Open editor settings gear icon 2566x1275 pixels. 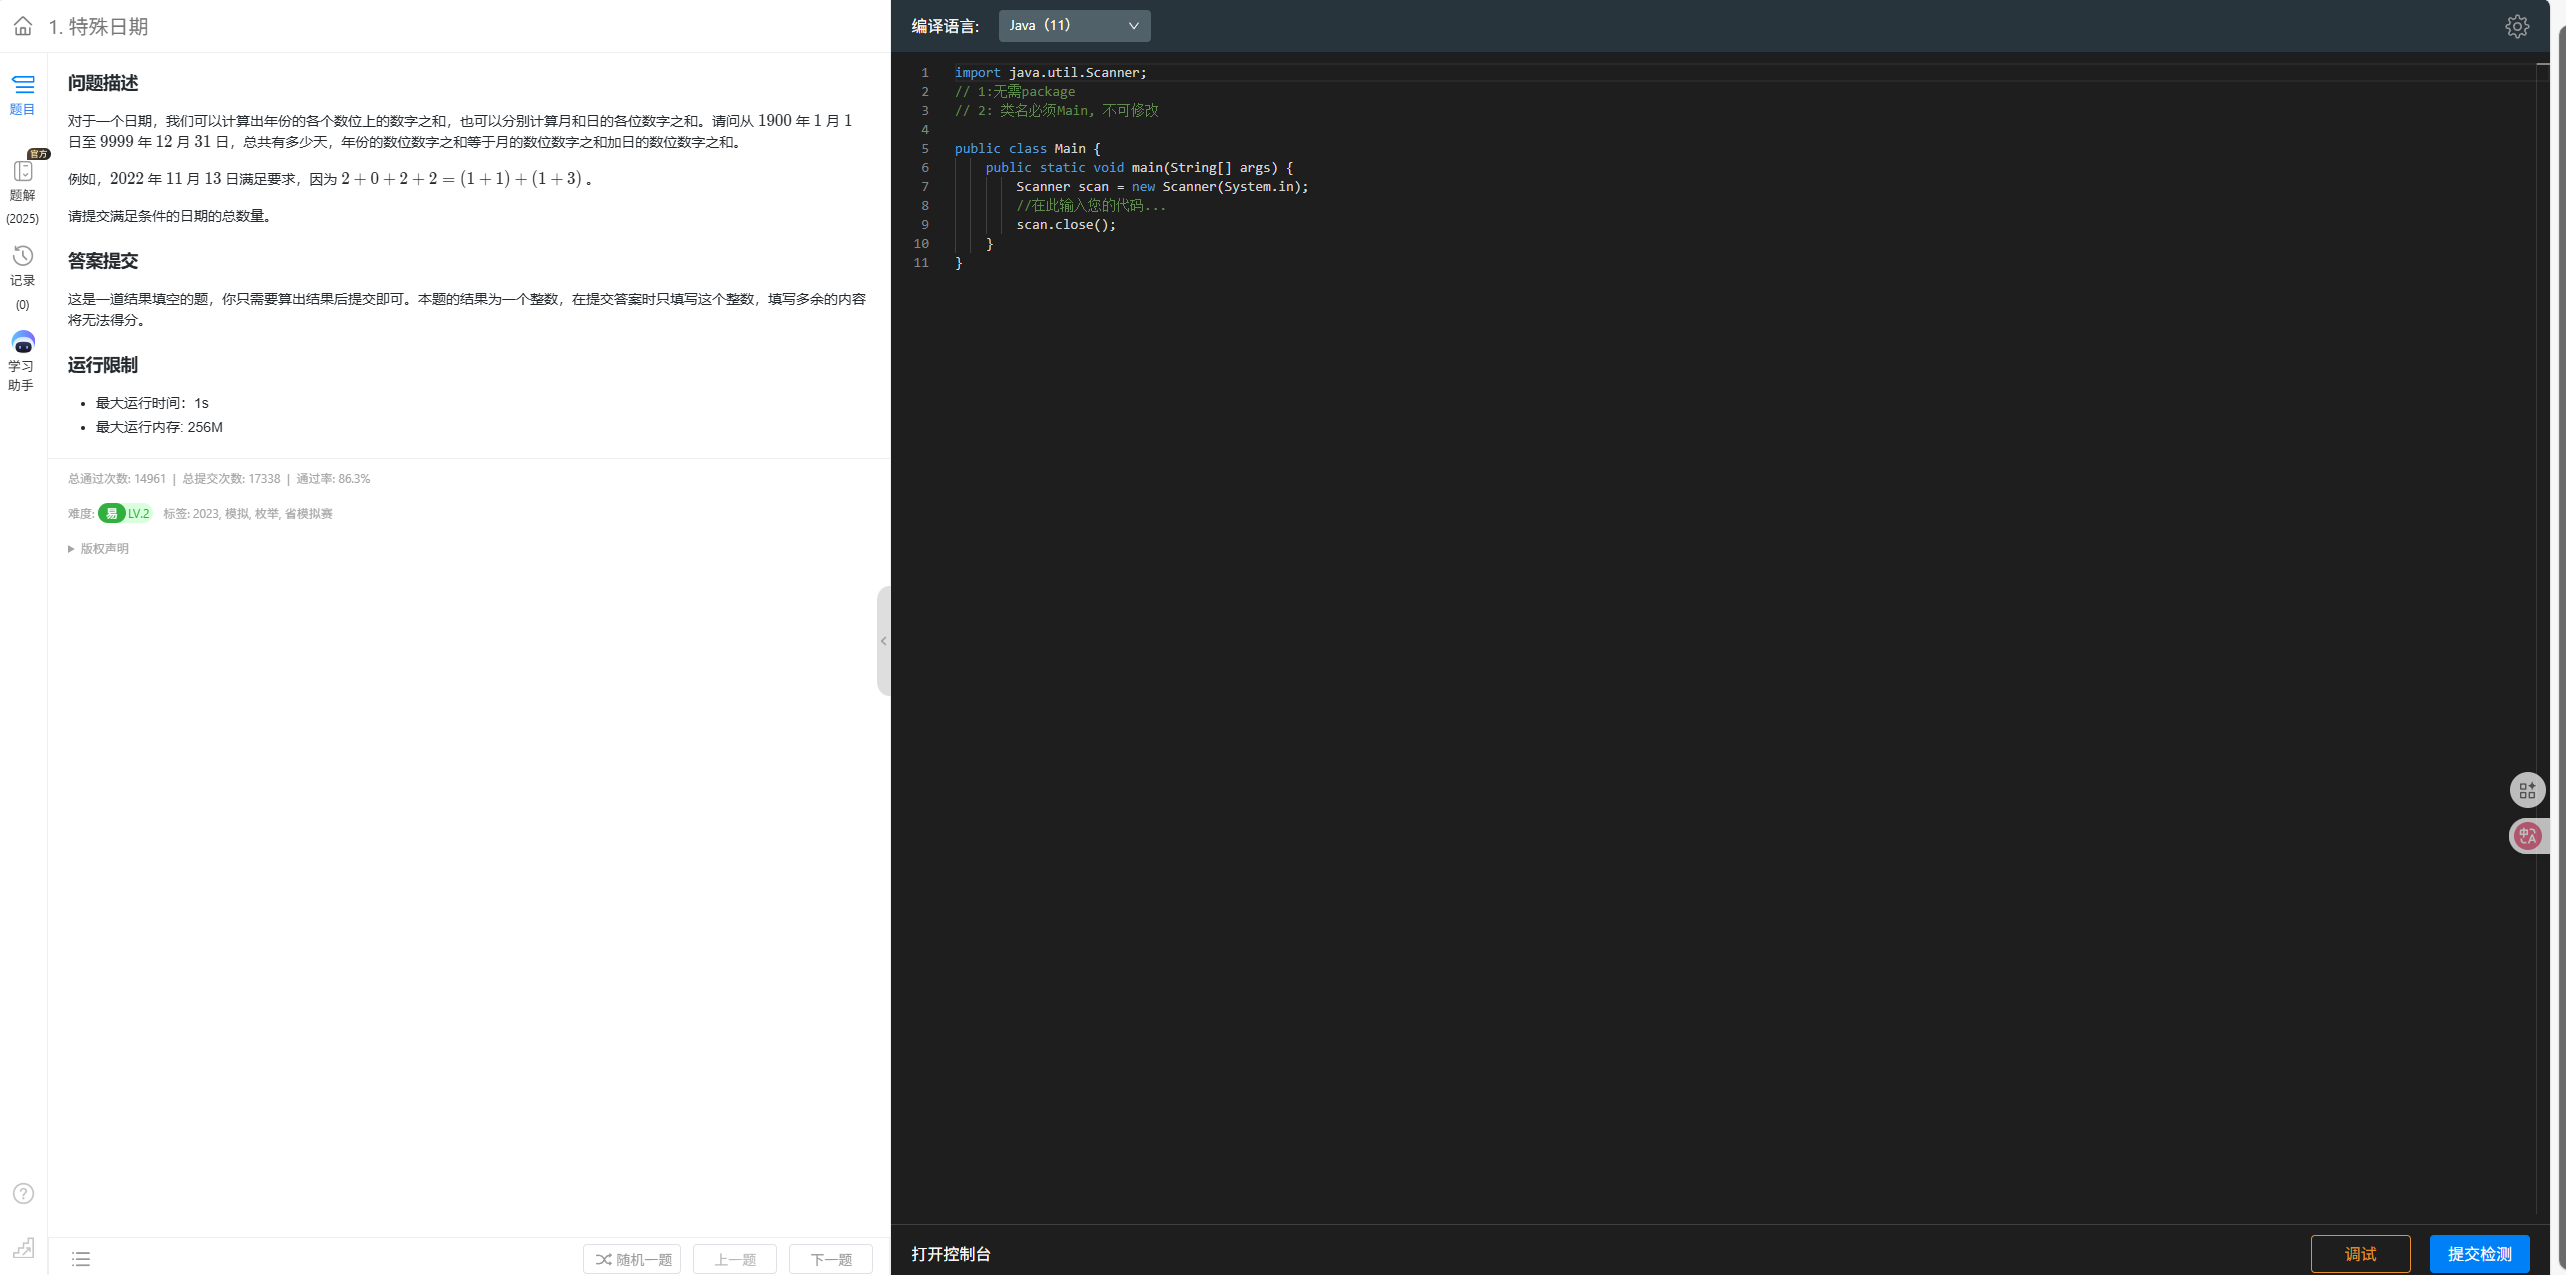(2516, 26)
